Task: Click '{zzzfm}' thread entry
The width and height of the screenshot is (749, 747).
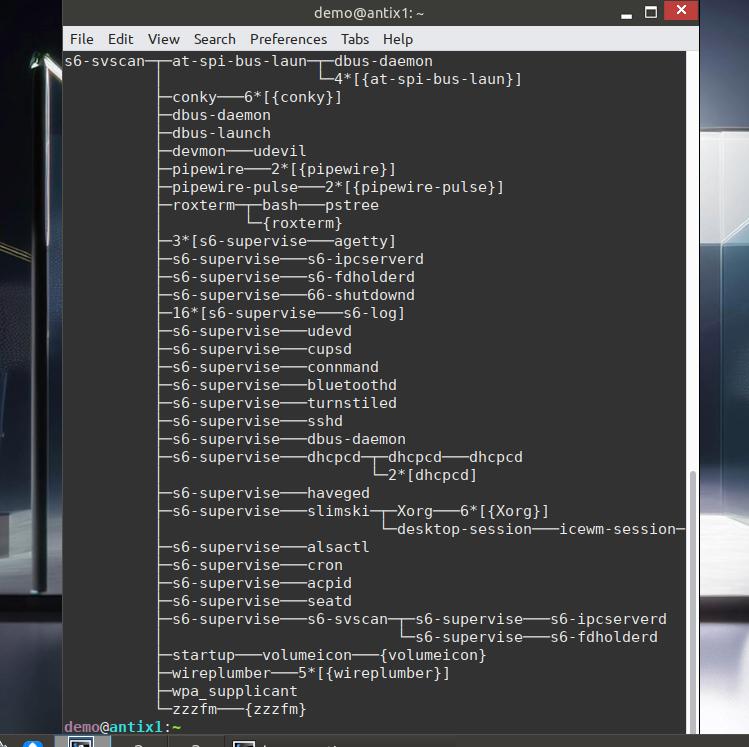Action: pyautogui.click(x=275, y=709)
